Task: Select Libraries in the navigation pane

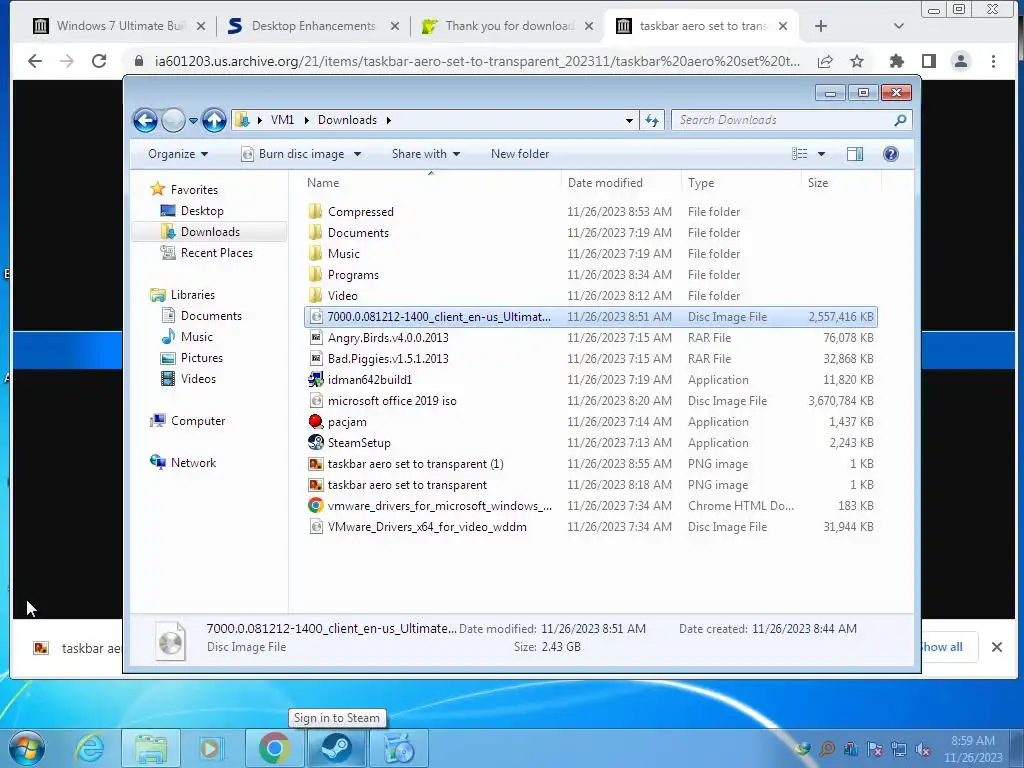Action: pos(193,295)
